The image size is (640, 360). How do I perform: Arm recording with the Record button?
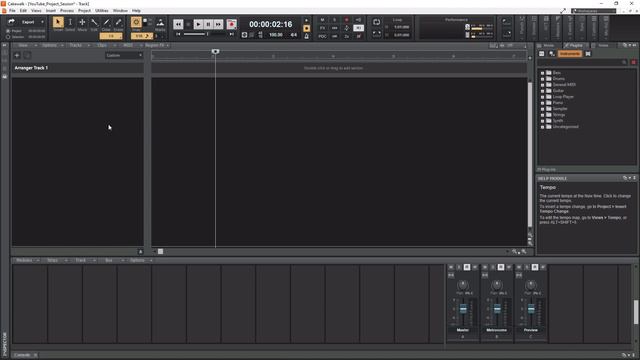(231, 24)
